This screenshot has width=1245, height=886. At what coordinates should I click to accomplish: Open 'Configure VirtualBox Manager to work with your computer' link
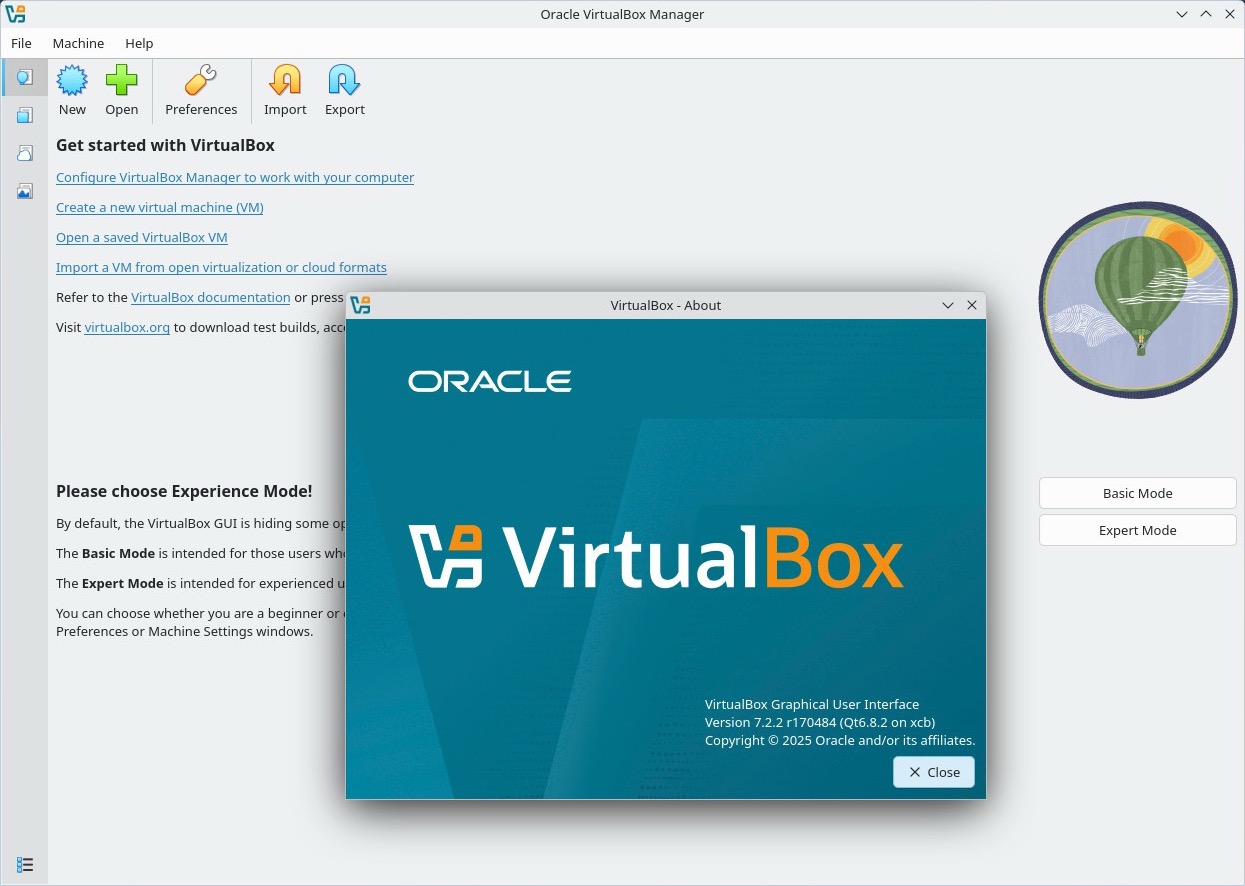click(x=235, y=177)
